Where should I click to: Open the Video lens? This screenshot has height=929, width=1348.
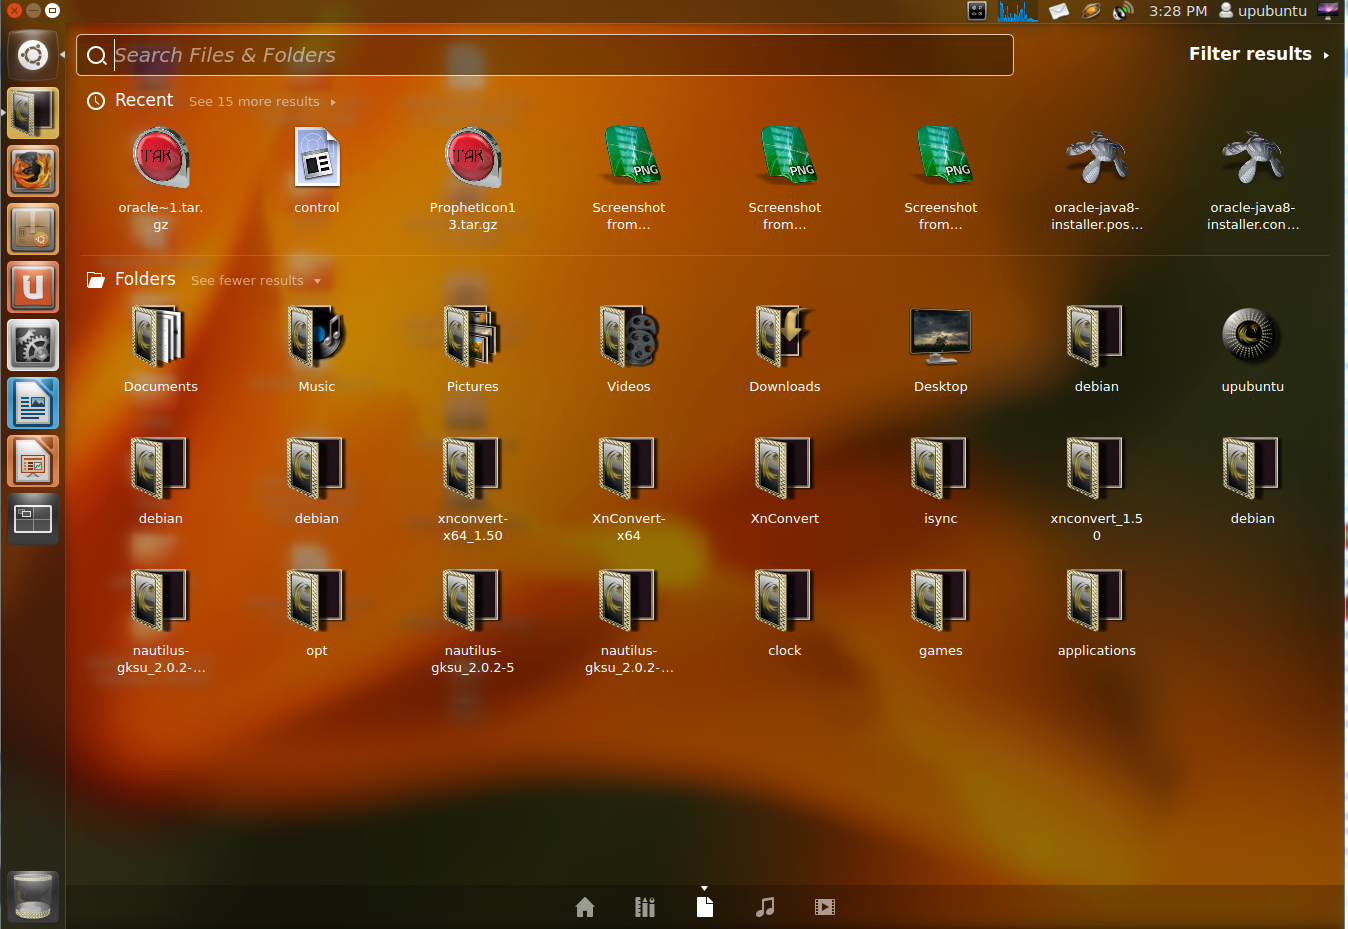pyautogui.click(x=825, y=906)
